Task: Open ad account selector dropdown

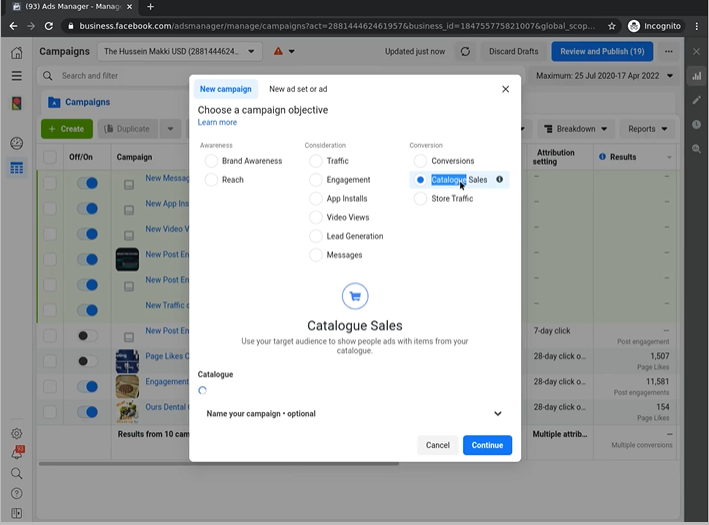Action: click(180, 52)
